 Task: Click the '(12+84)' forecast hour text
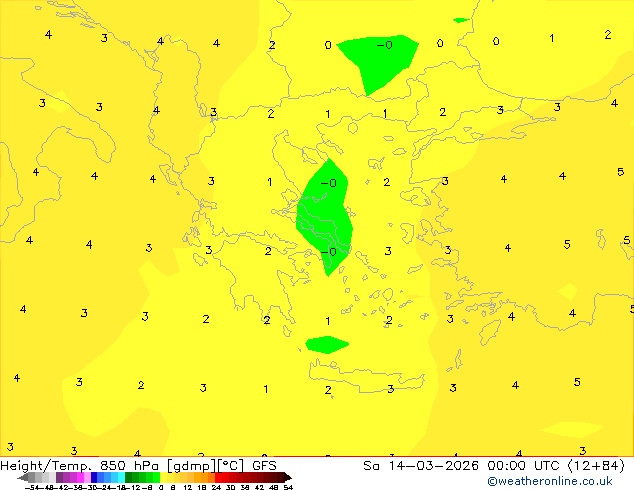tap(596, 466)
